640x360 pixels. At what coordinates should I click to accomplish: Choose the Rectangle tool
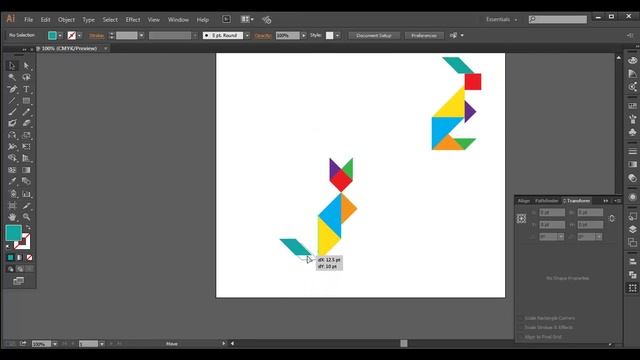pos(26,100)
